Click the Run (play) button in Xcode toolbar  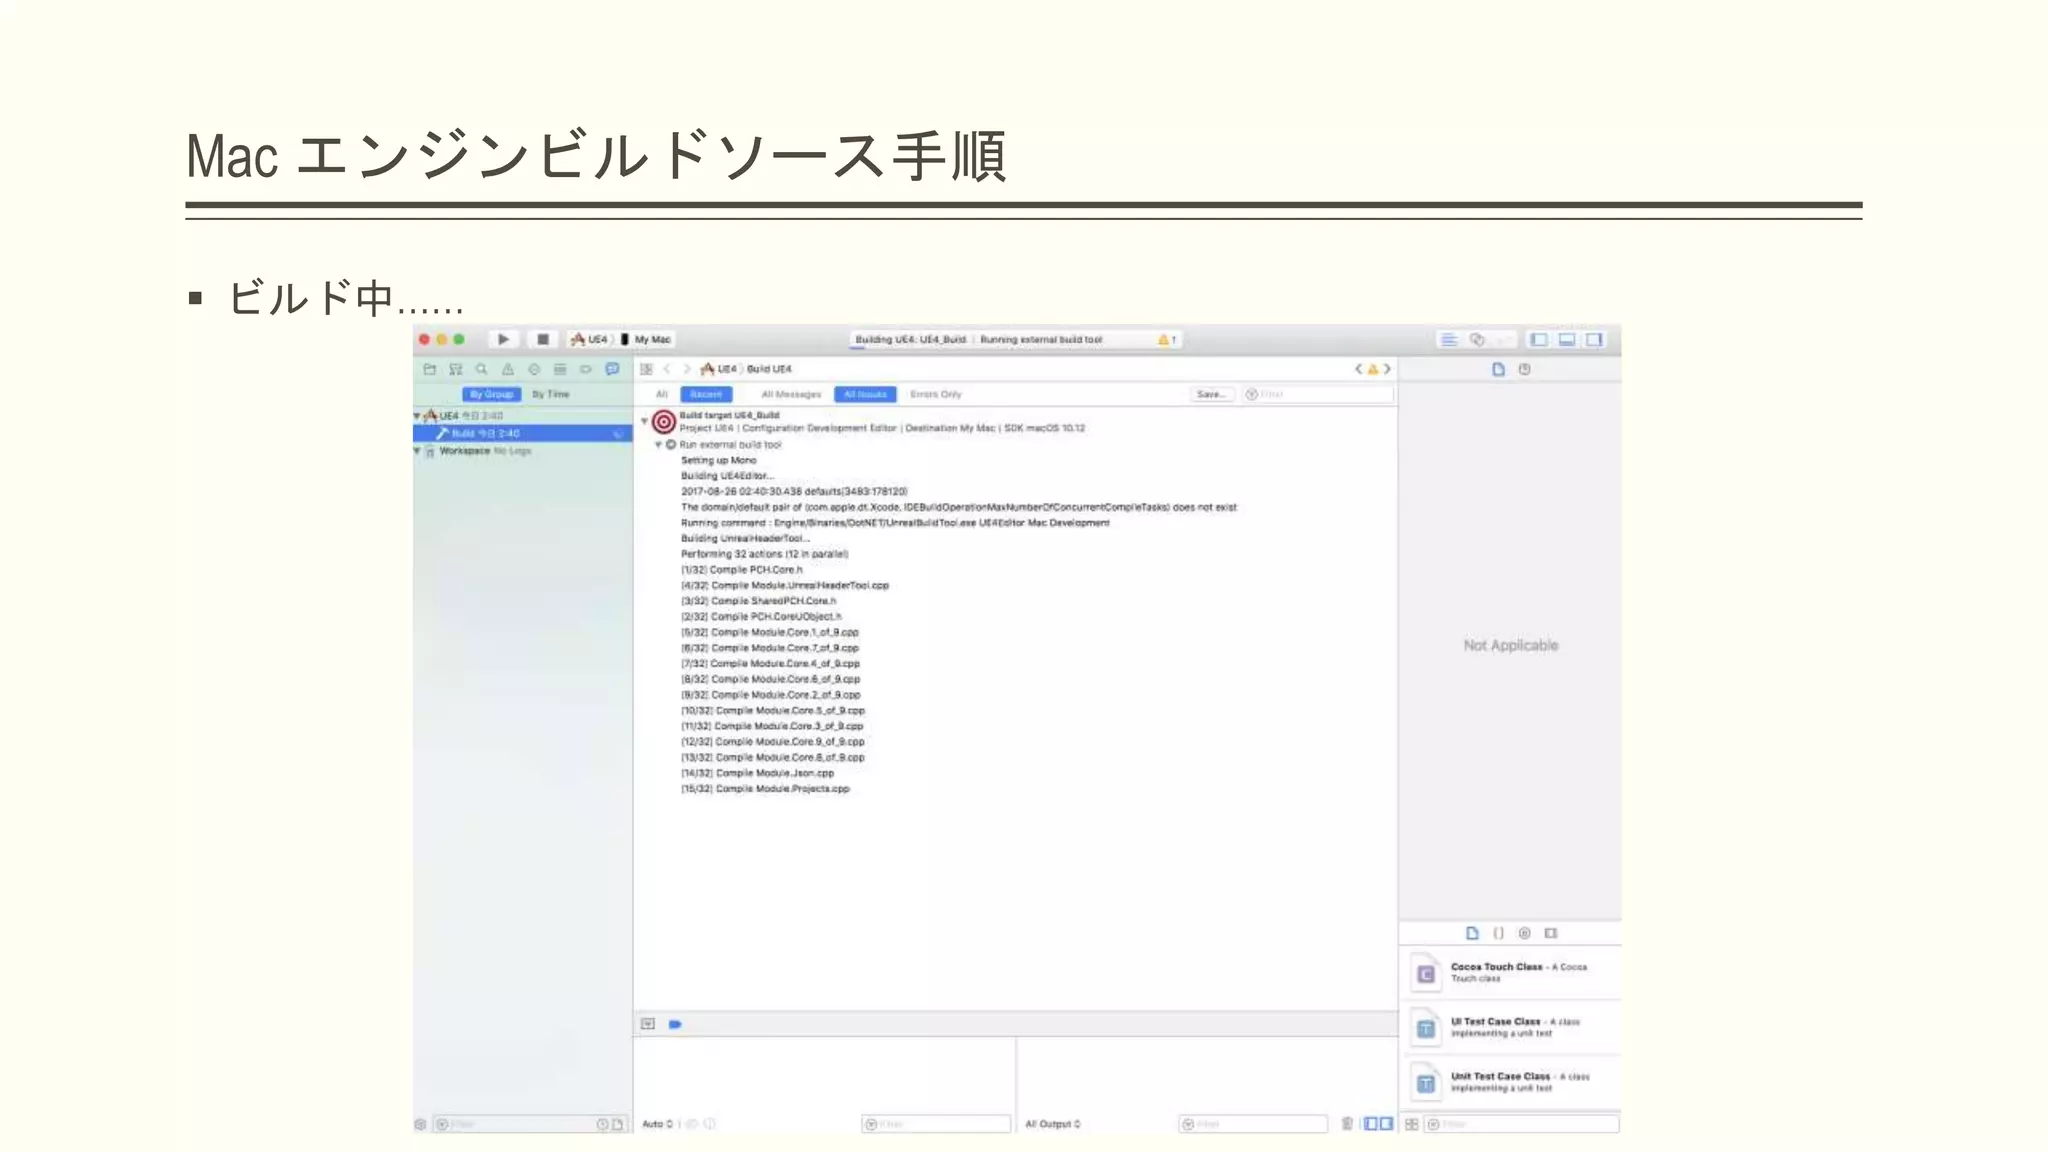[503, 339]
